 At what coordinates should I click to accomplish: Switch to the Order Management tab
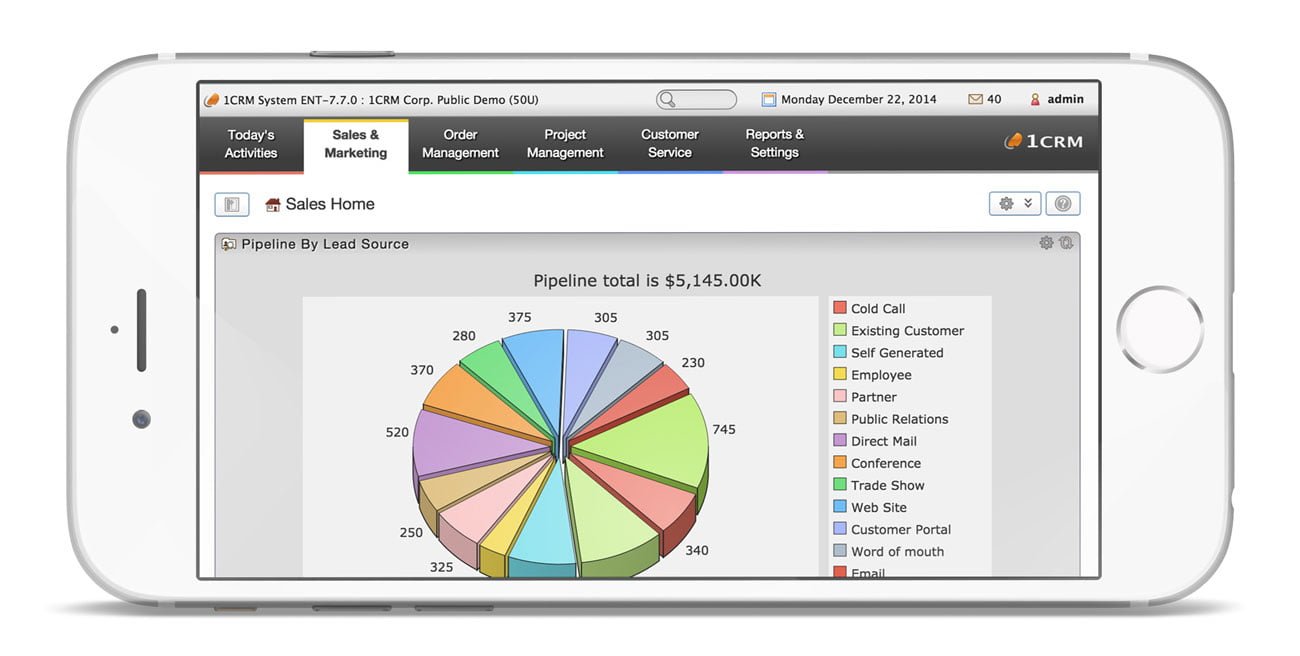[x=460, y=144]
